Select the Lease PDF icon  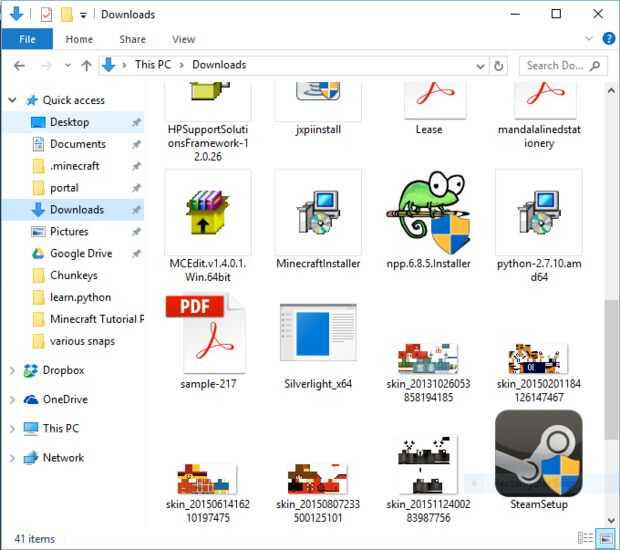[435, 99]
